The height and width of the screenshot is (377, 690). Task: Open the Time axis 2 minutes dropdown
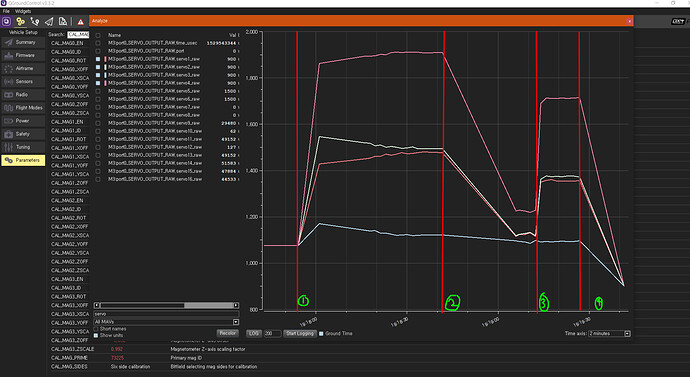[x=609, y=333]
